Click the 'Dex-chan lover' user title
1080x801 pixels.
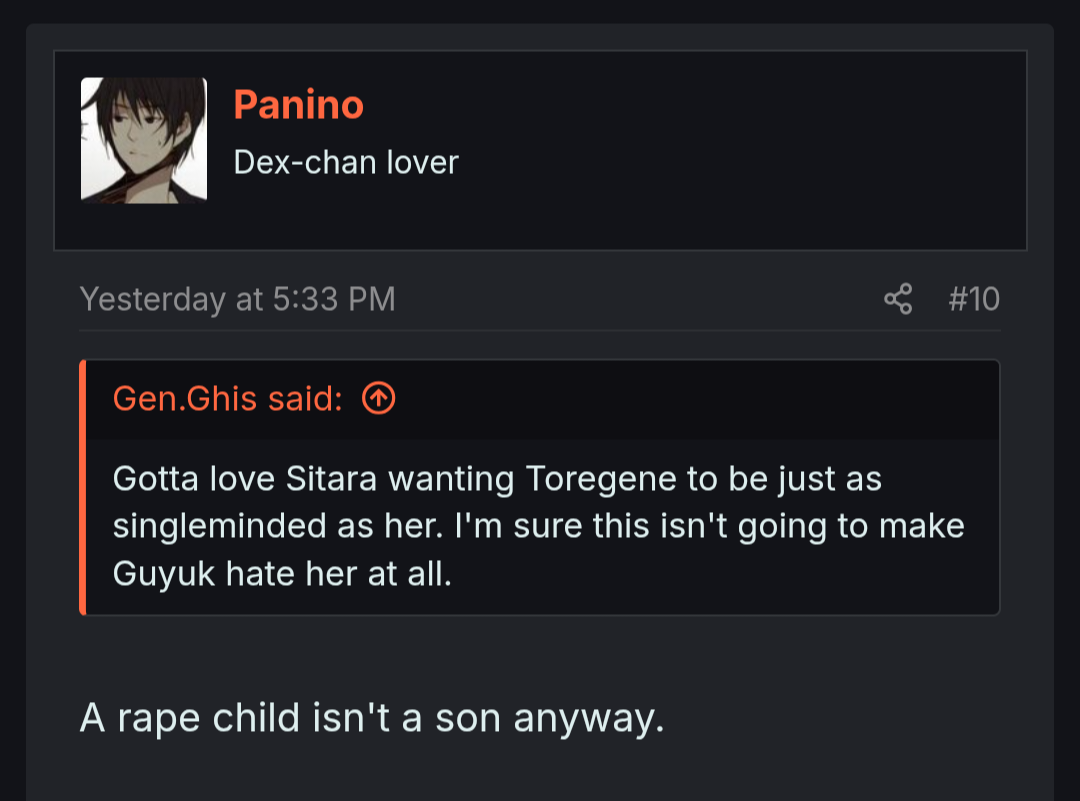tap(346, 163)
